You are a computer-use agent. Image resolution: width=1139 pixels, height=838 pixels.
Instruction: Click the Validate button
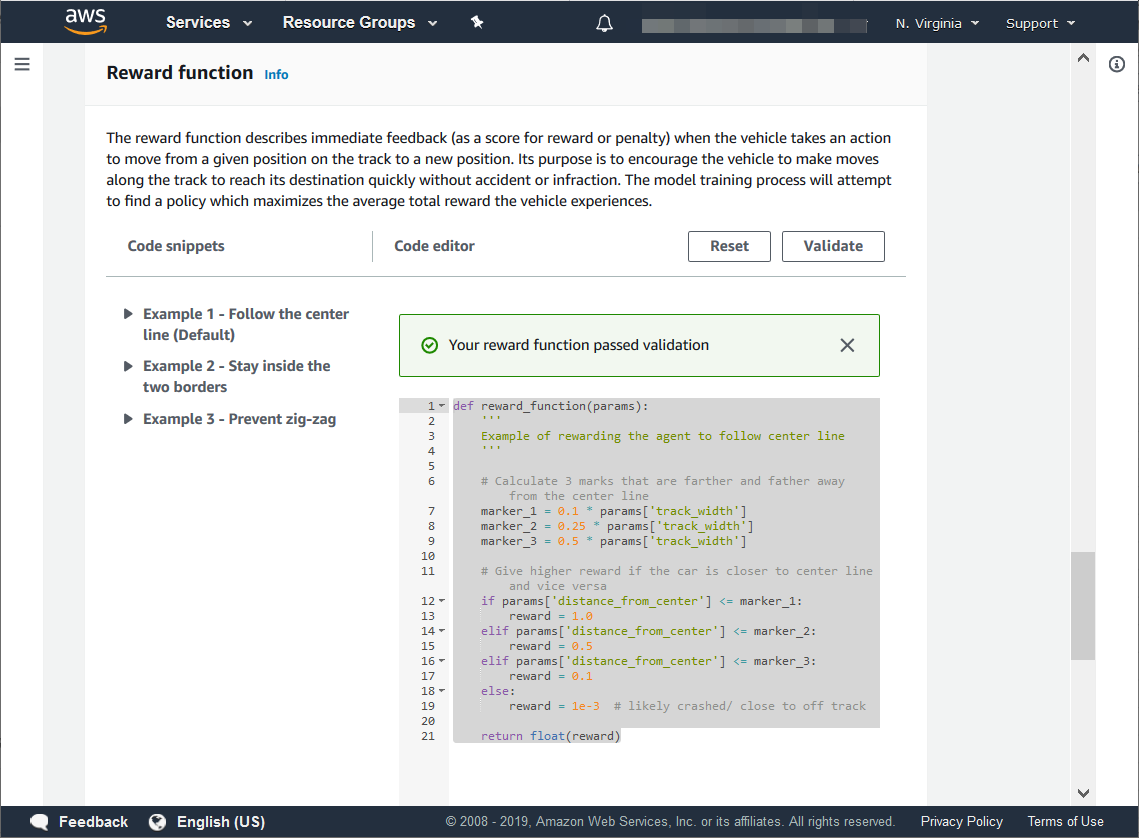(833, 246)
